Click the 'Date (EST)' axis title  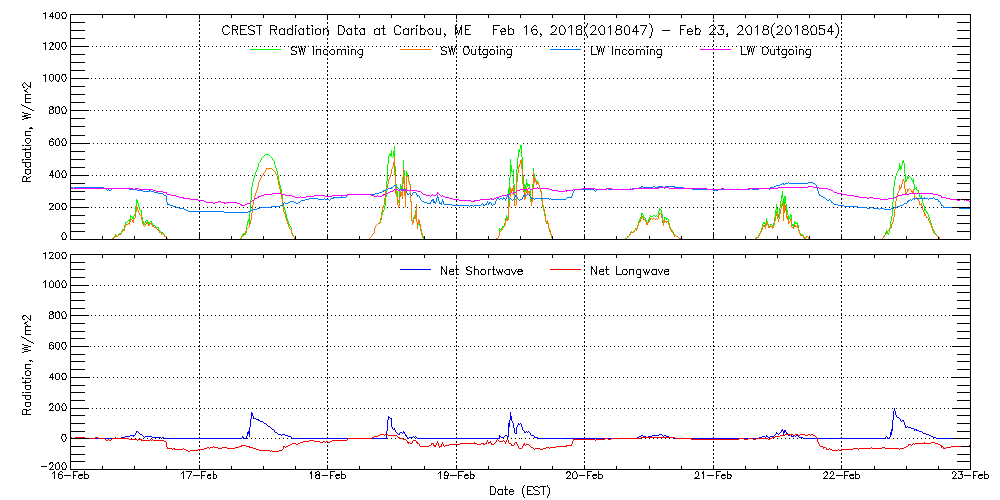pos(521,491)
